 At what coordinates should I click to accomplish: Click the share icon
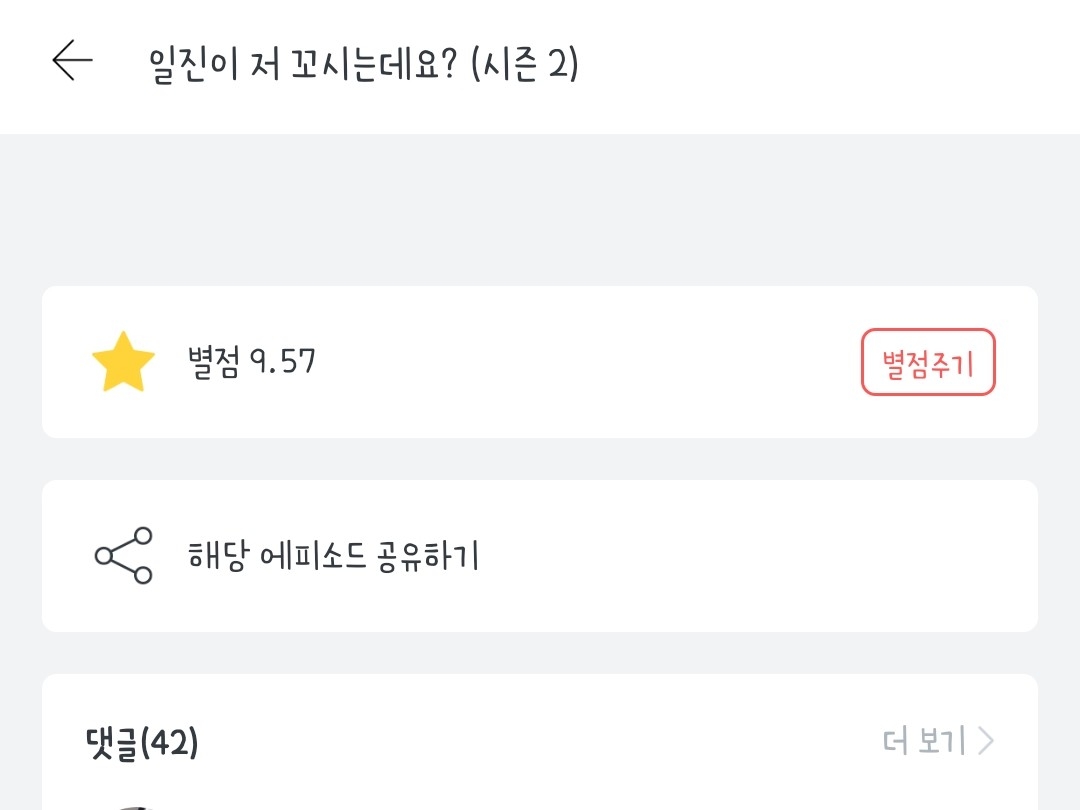click(x=123, y=556)
